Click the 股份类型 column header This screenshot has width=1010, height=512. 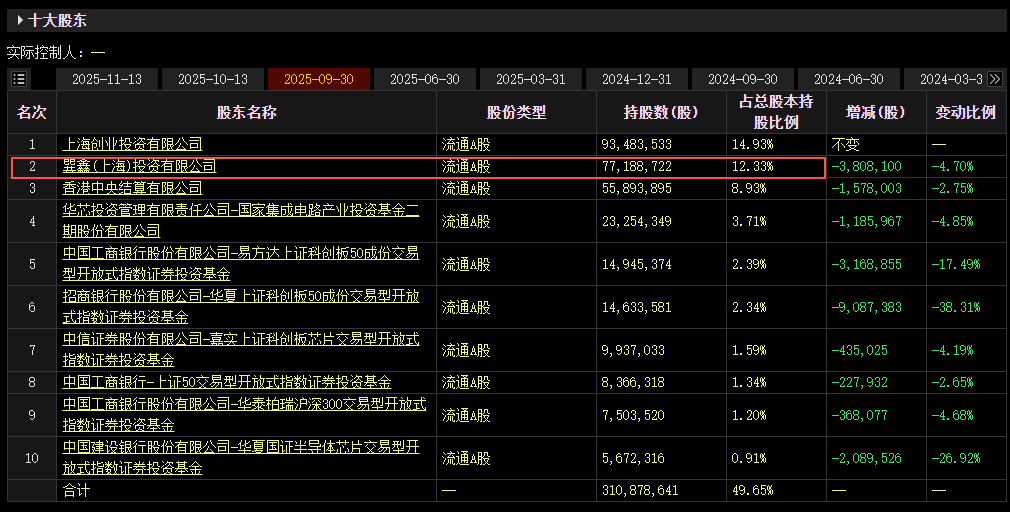click(x=517, y=112)
